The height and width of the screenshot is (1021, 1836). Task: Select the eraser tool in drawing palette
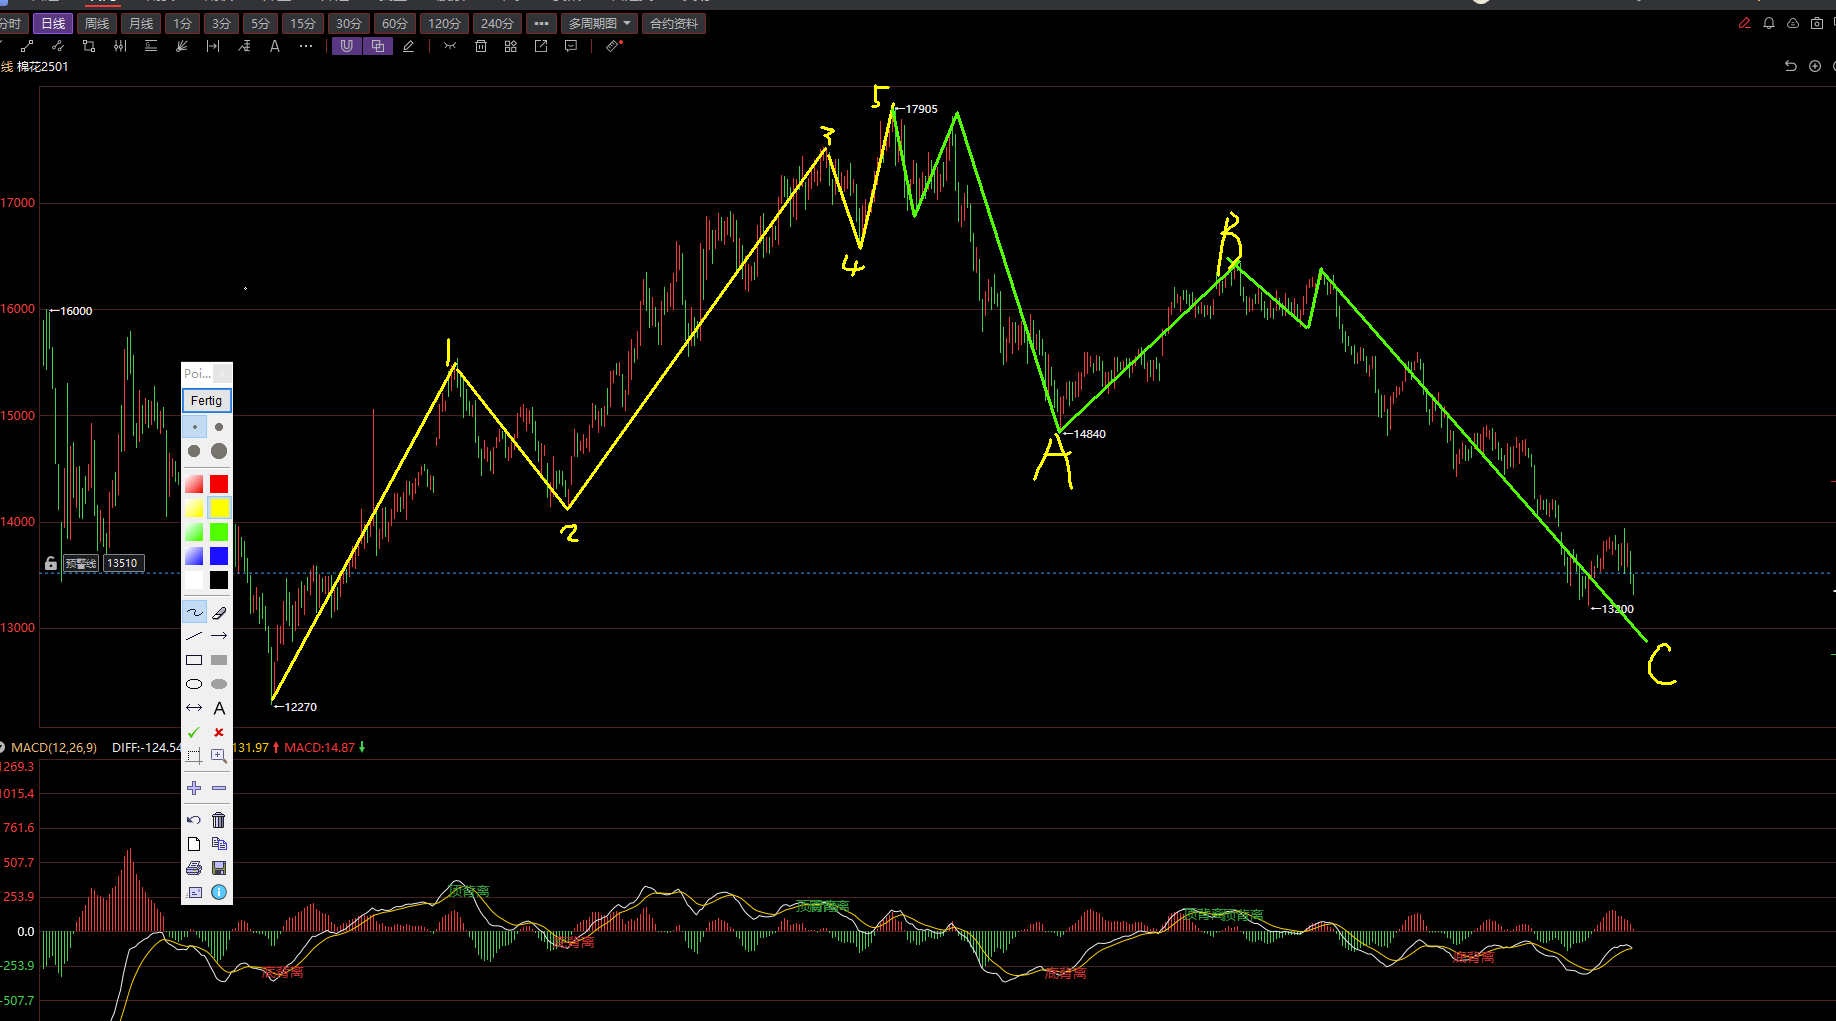coord(219,612)
